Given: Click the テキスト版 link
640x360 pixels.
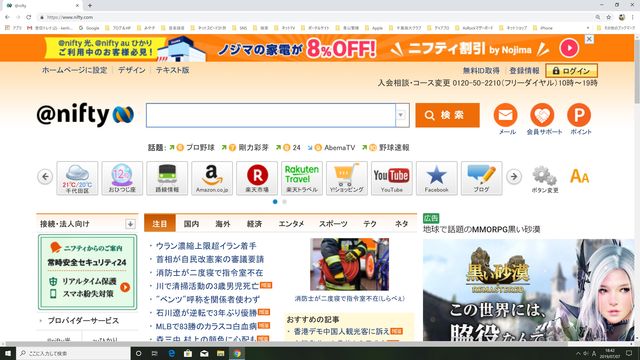Looking at the screenshot, I should coord(172,70).
